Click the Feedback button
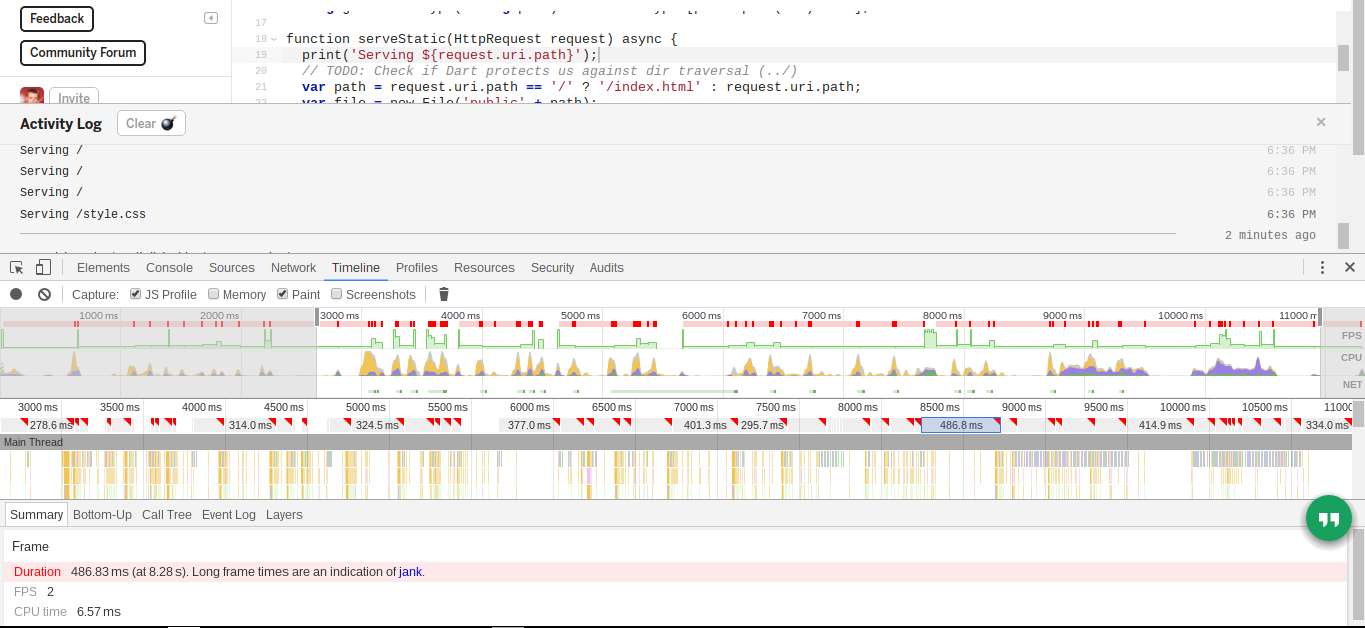Image resolution: width=1365 pixels, height=628 pixels. click(x=57, y=18)
